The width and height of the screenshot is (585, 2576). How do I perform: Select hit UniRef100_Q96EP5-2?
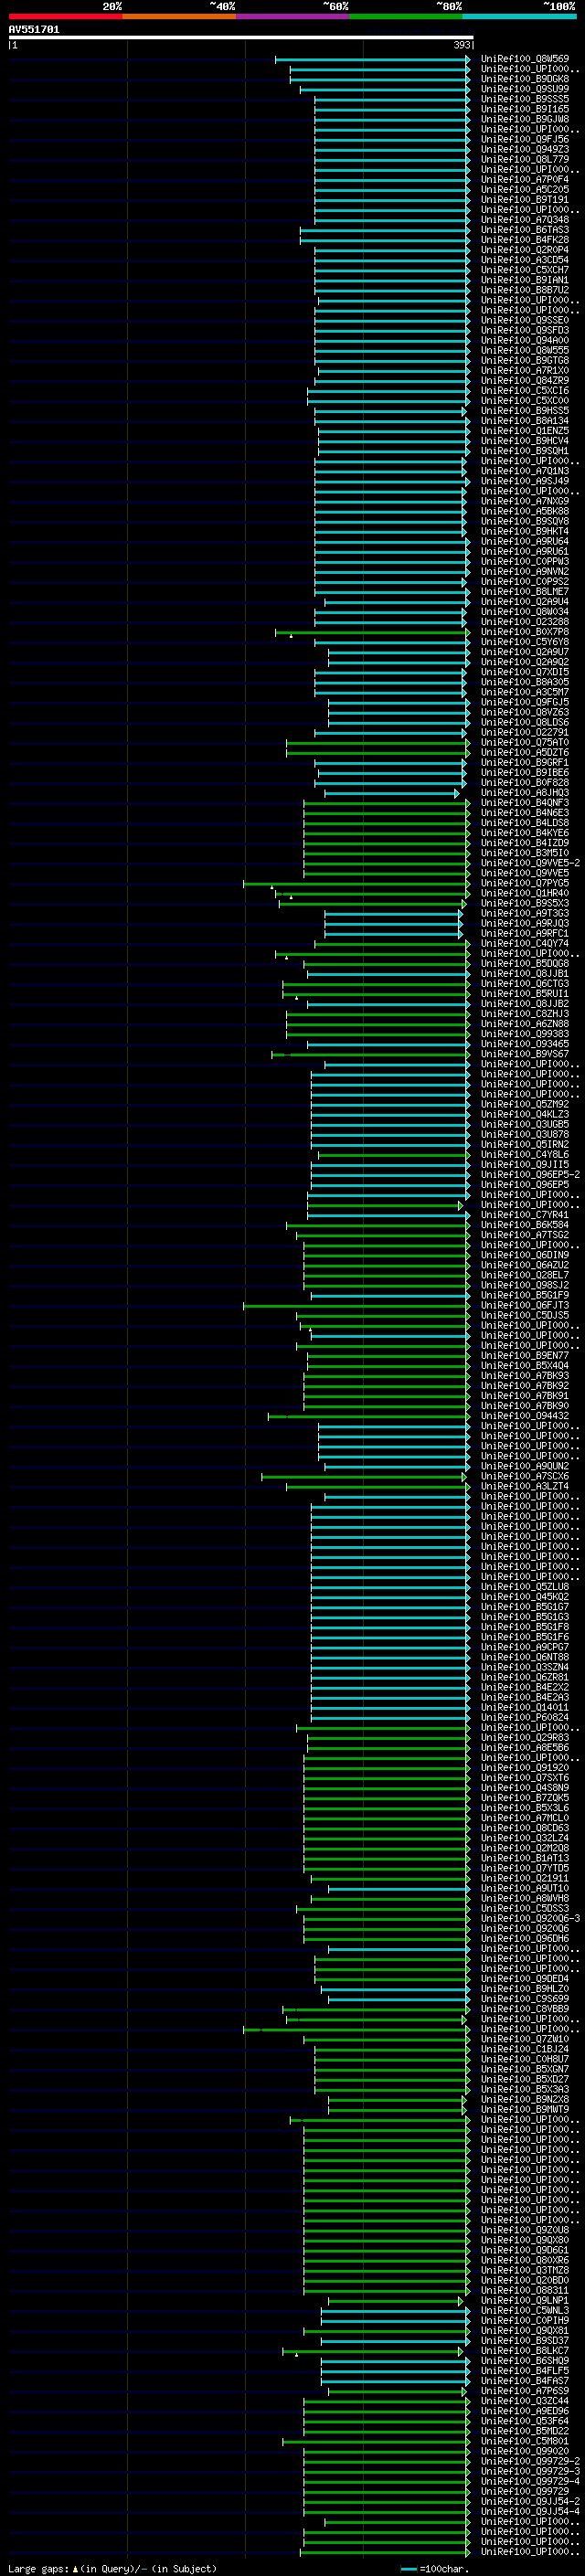(530, 1175)
